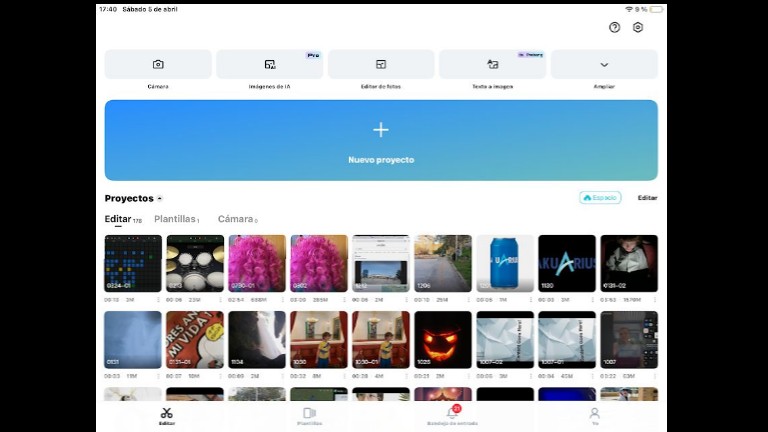Open the notifications bell inbox
Screen dimensions: 768x432
452,413
